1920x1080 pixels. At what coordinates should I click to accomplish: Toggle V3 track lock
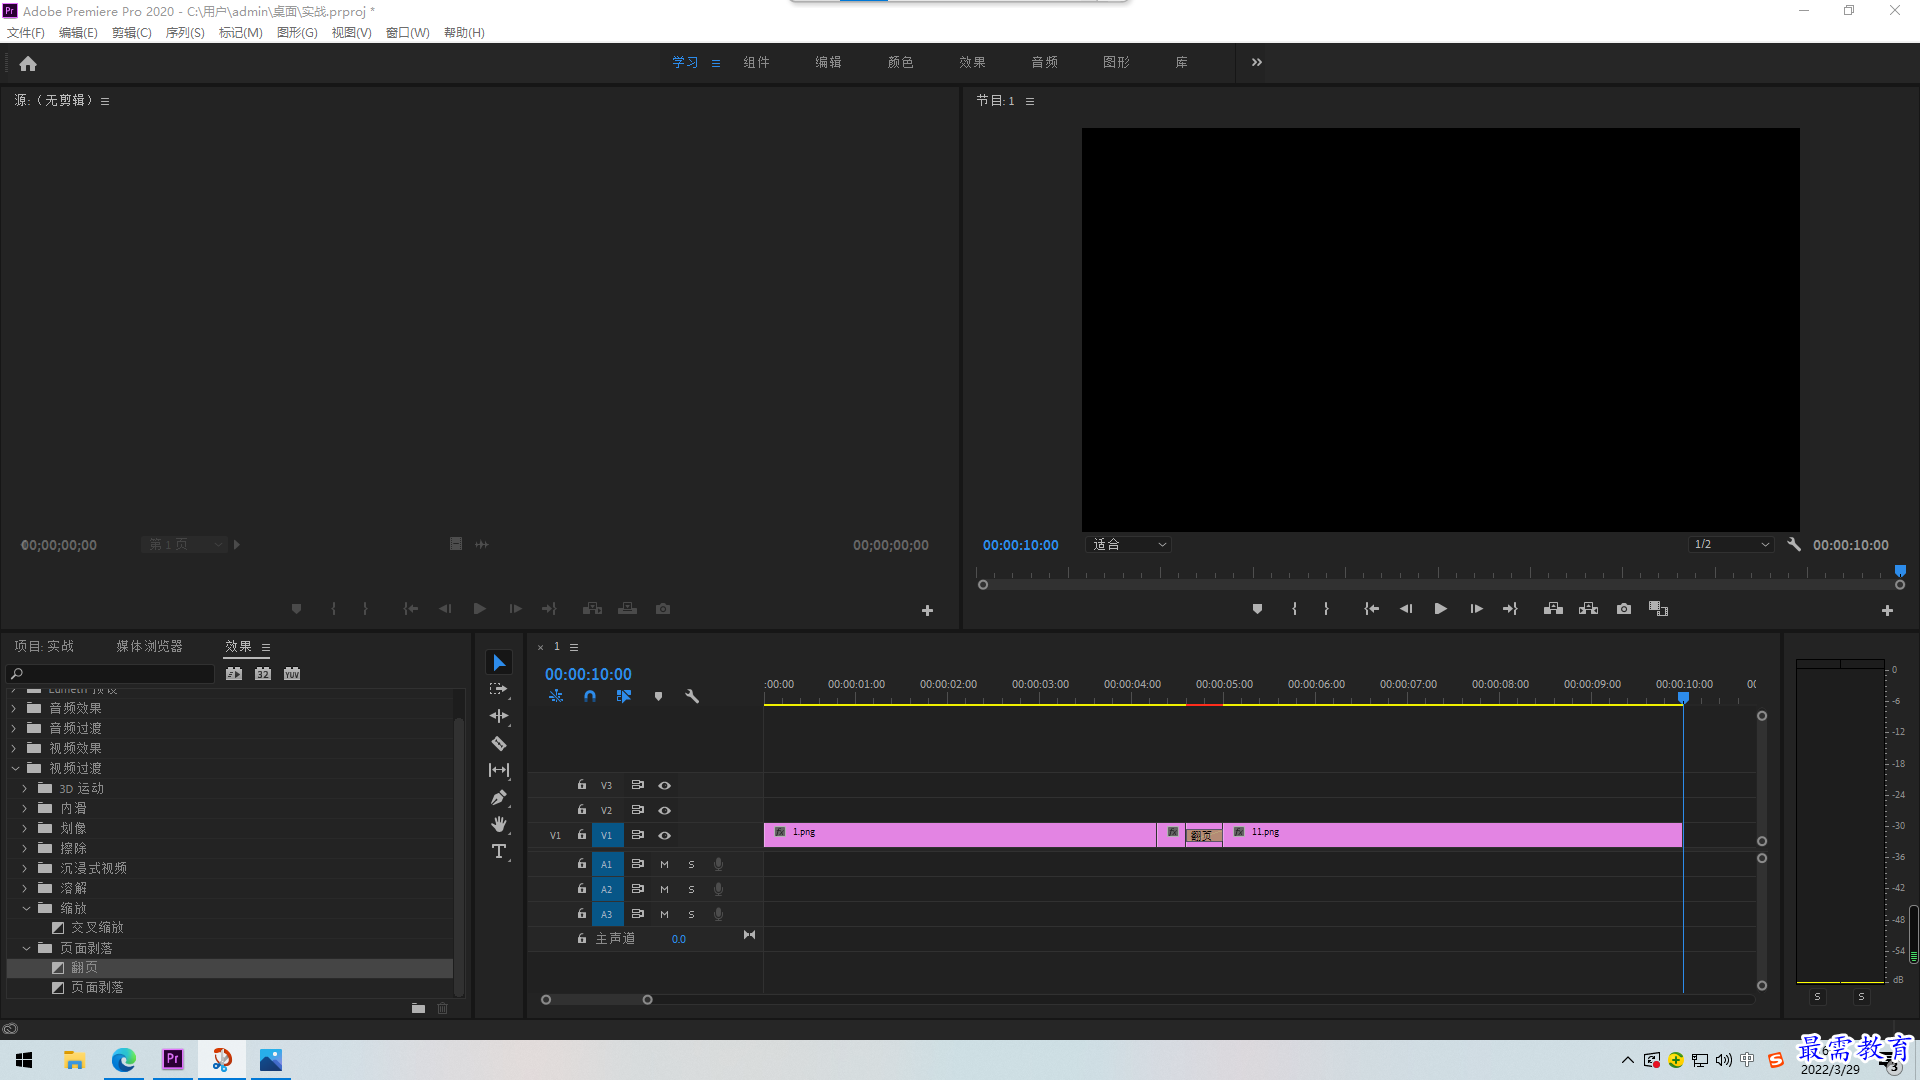pos(581,785)
